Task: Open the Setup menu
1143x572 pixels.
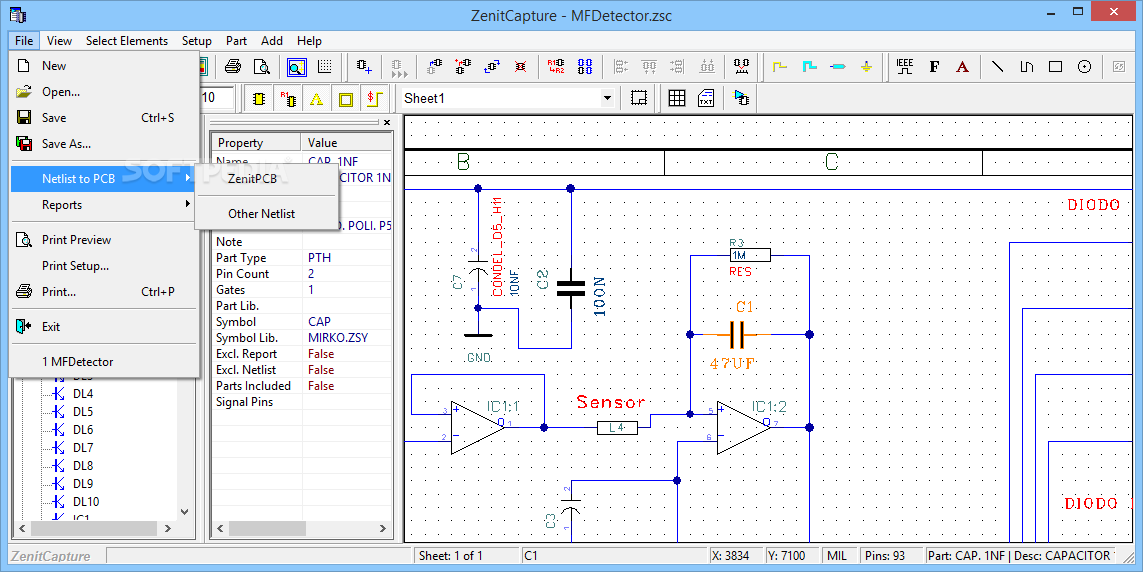Action: (197, 41)
